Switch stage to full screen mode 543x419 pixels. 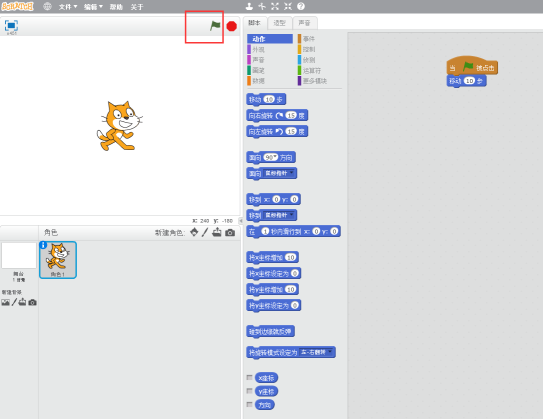[x=11, y=26]
